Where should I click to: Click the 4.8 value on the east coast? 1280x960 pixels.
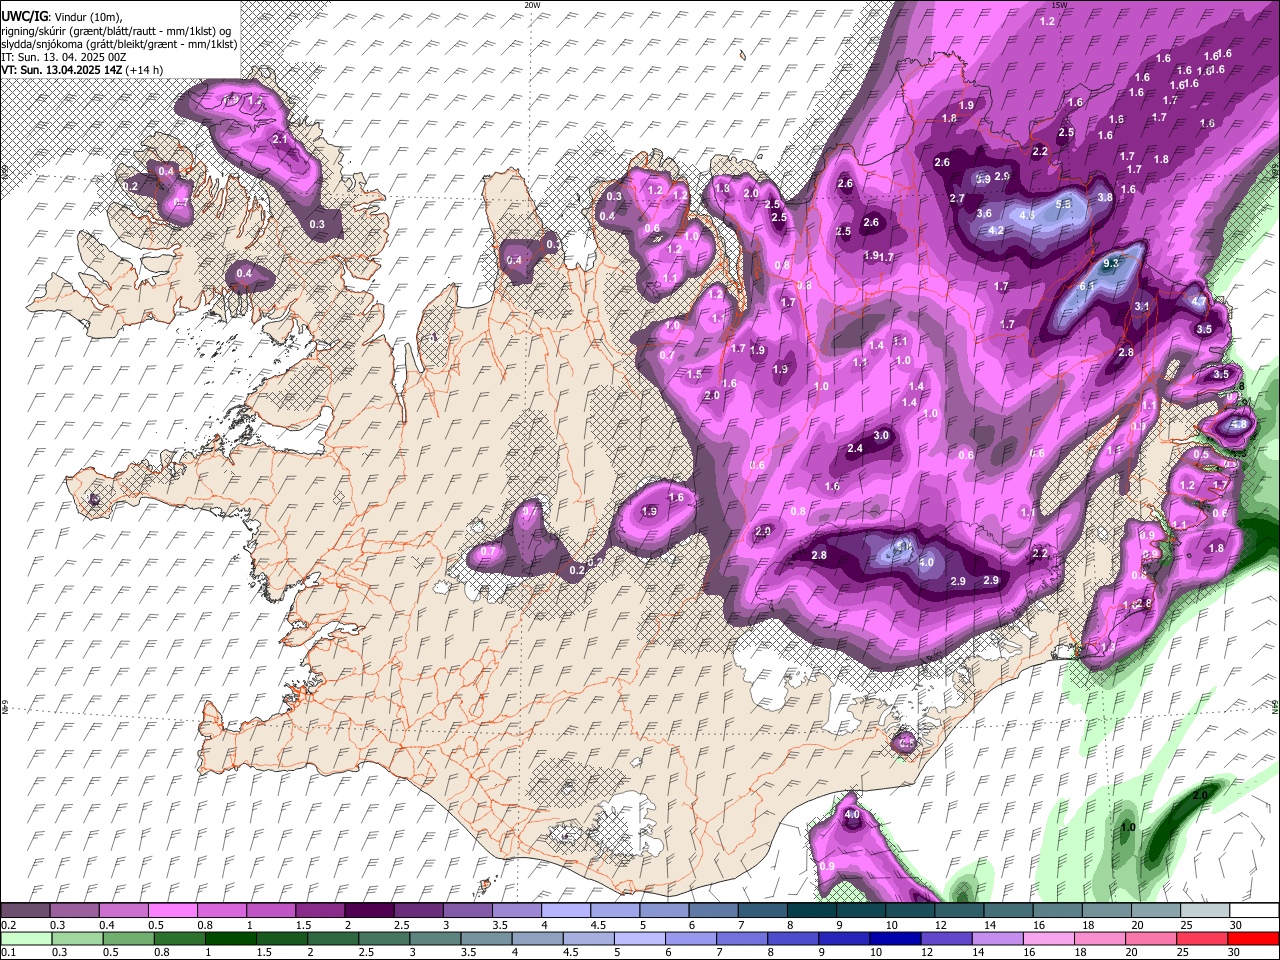[x=1238, y=425]
